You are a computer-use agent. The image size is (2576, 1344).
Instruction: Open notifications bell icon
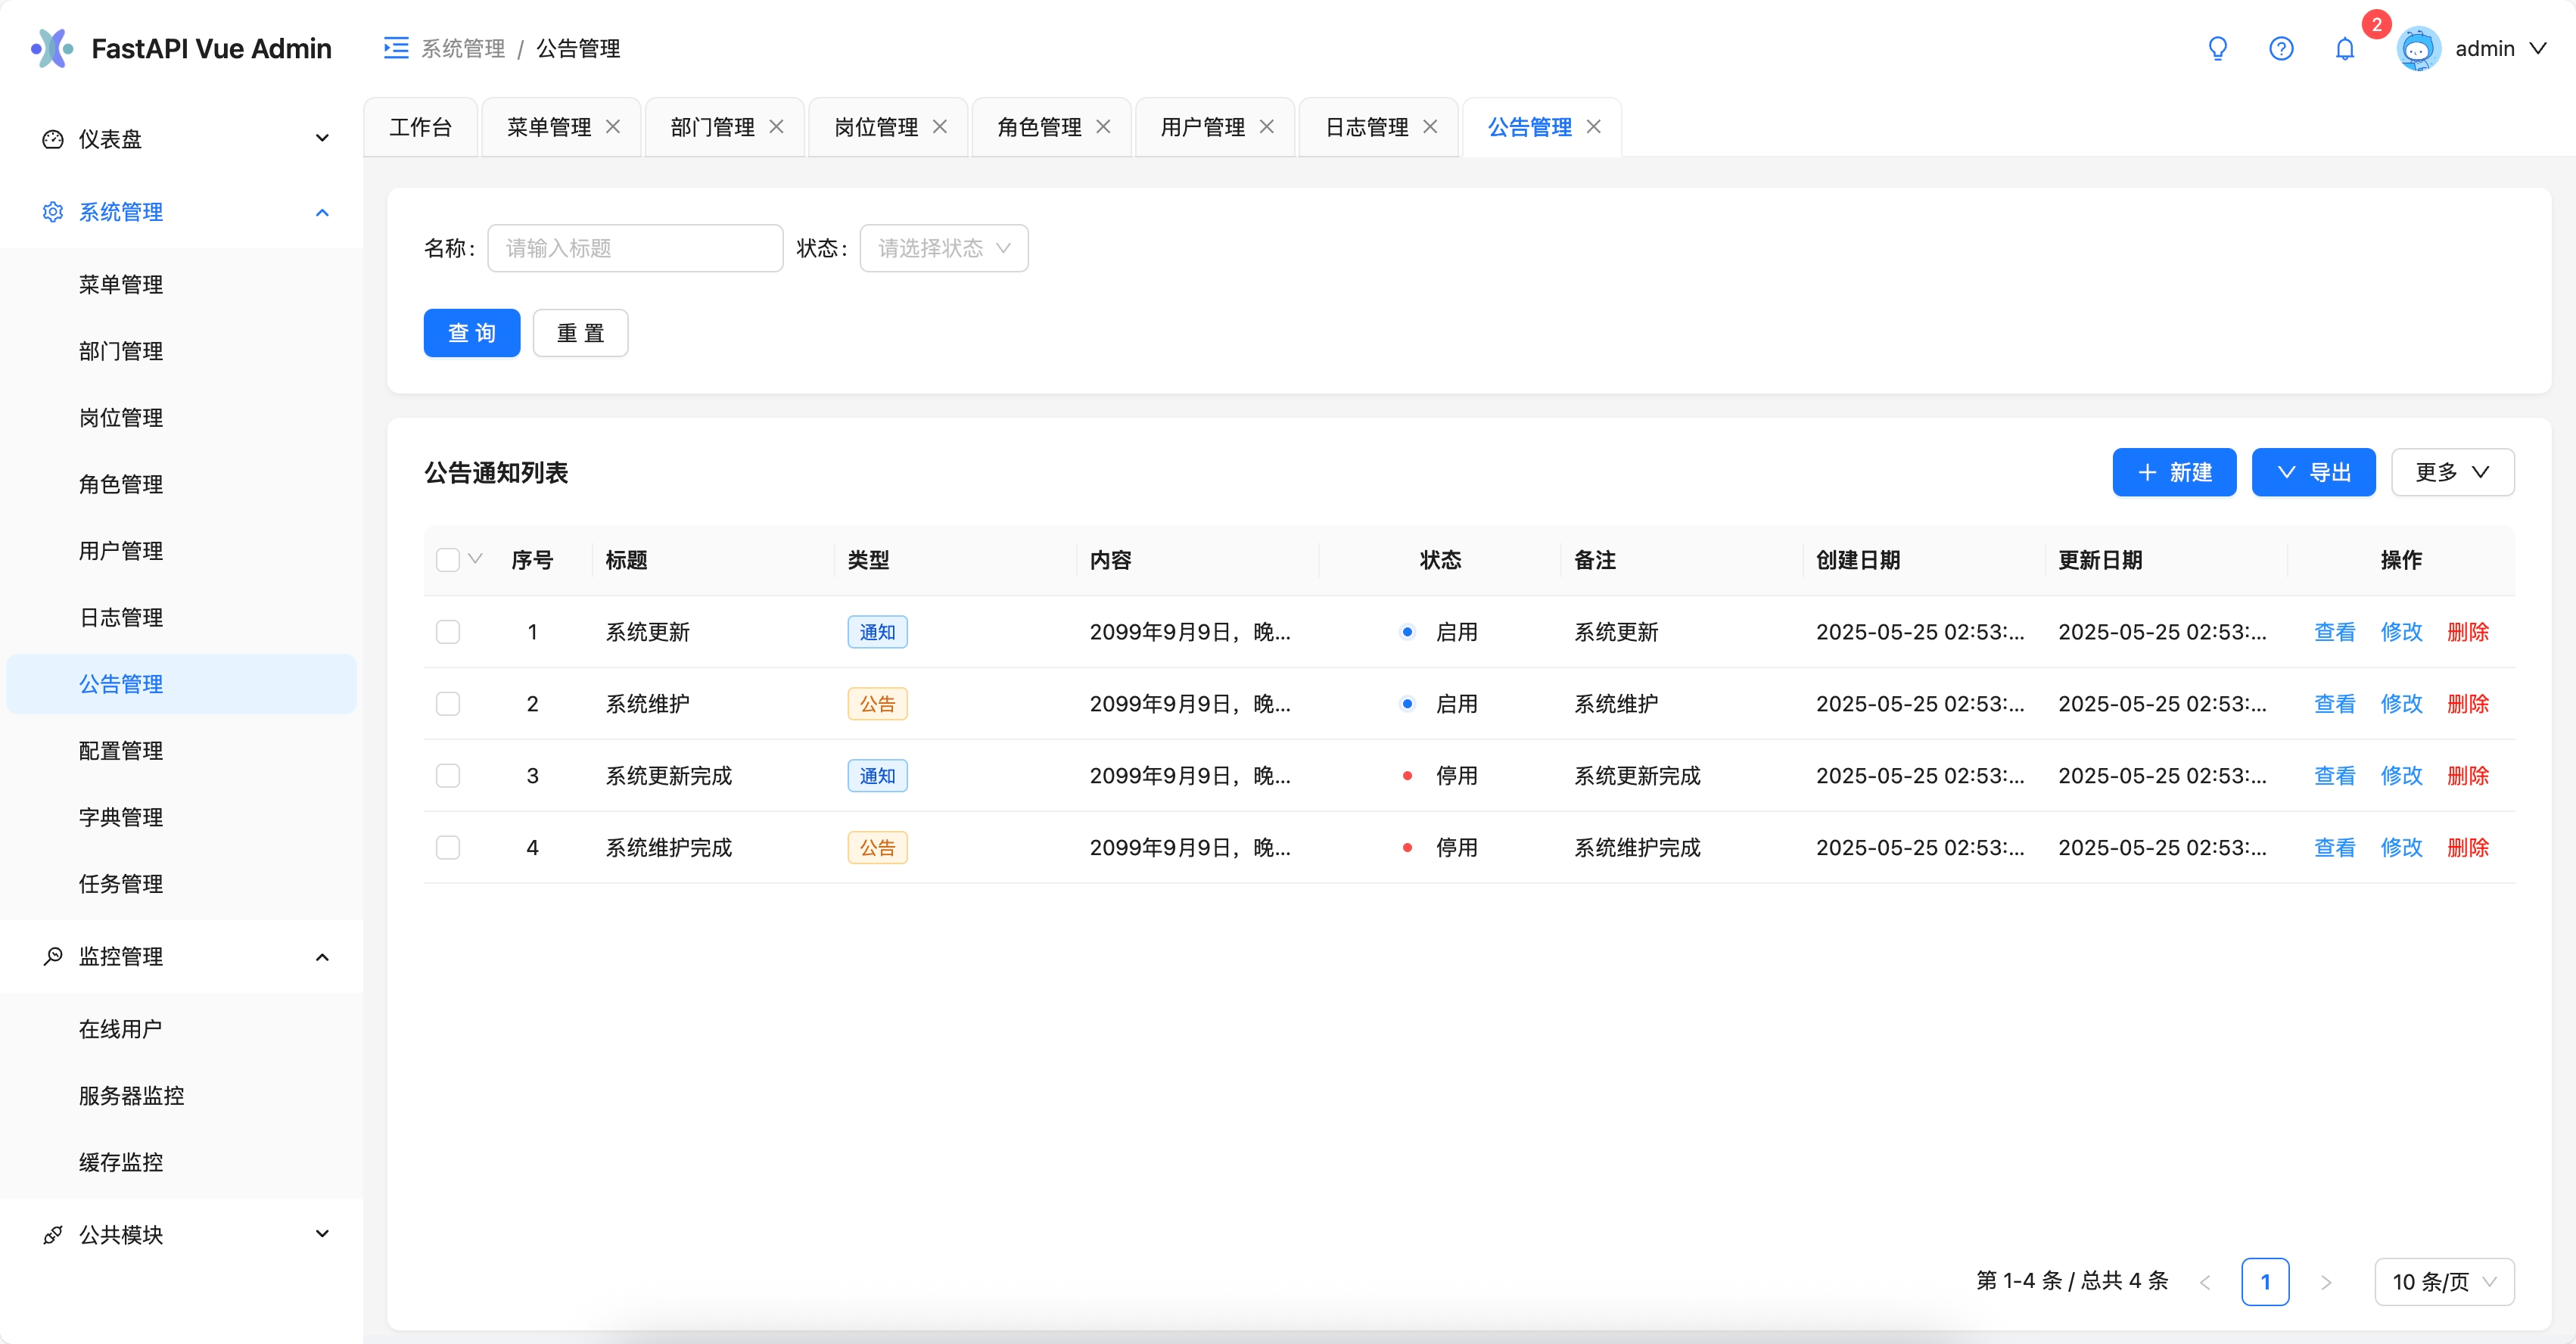(x=2345, y=48)
